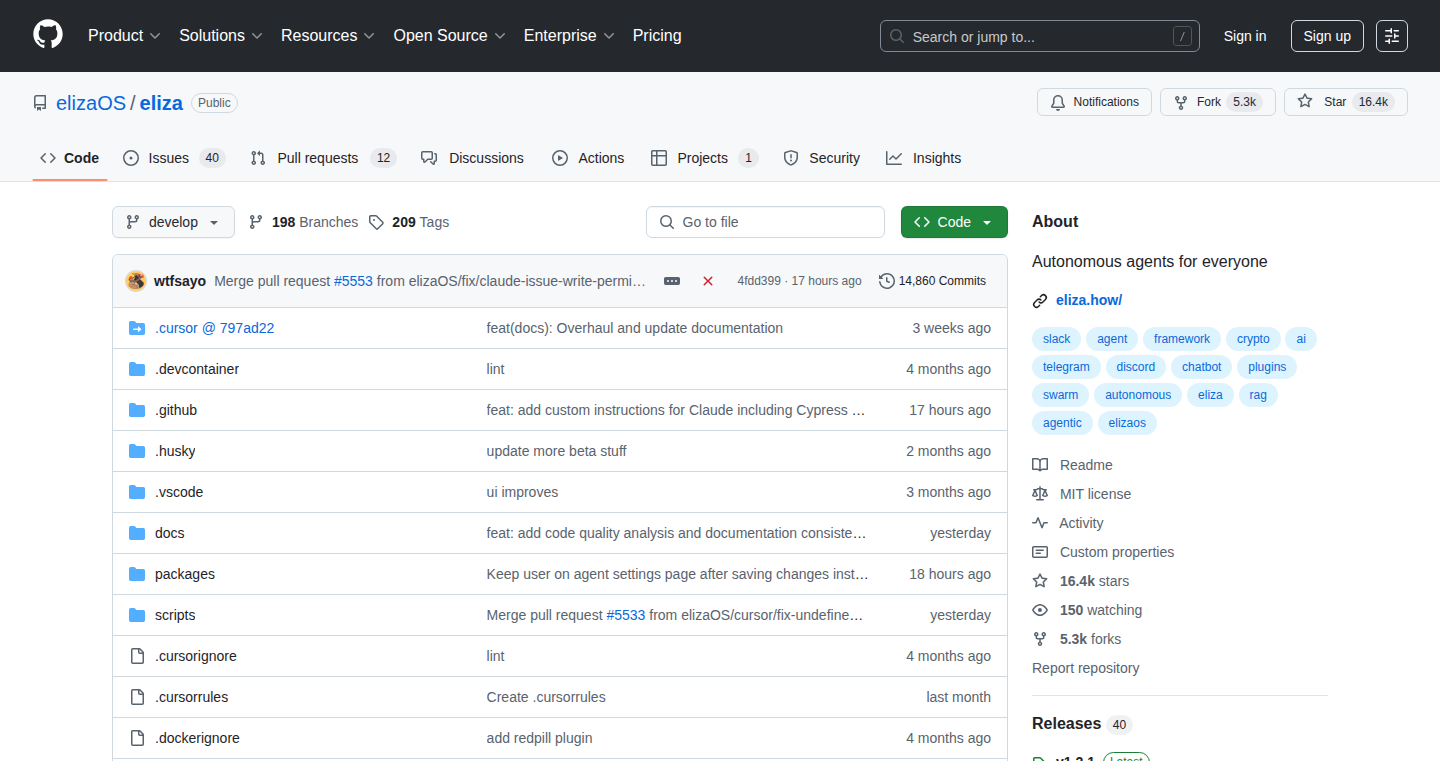Click the Sign up button

(x=1327, y=36)
